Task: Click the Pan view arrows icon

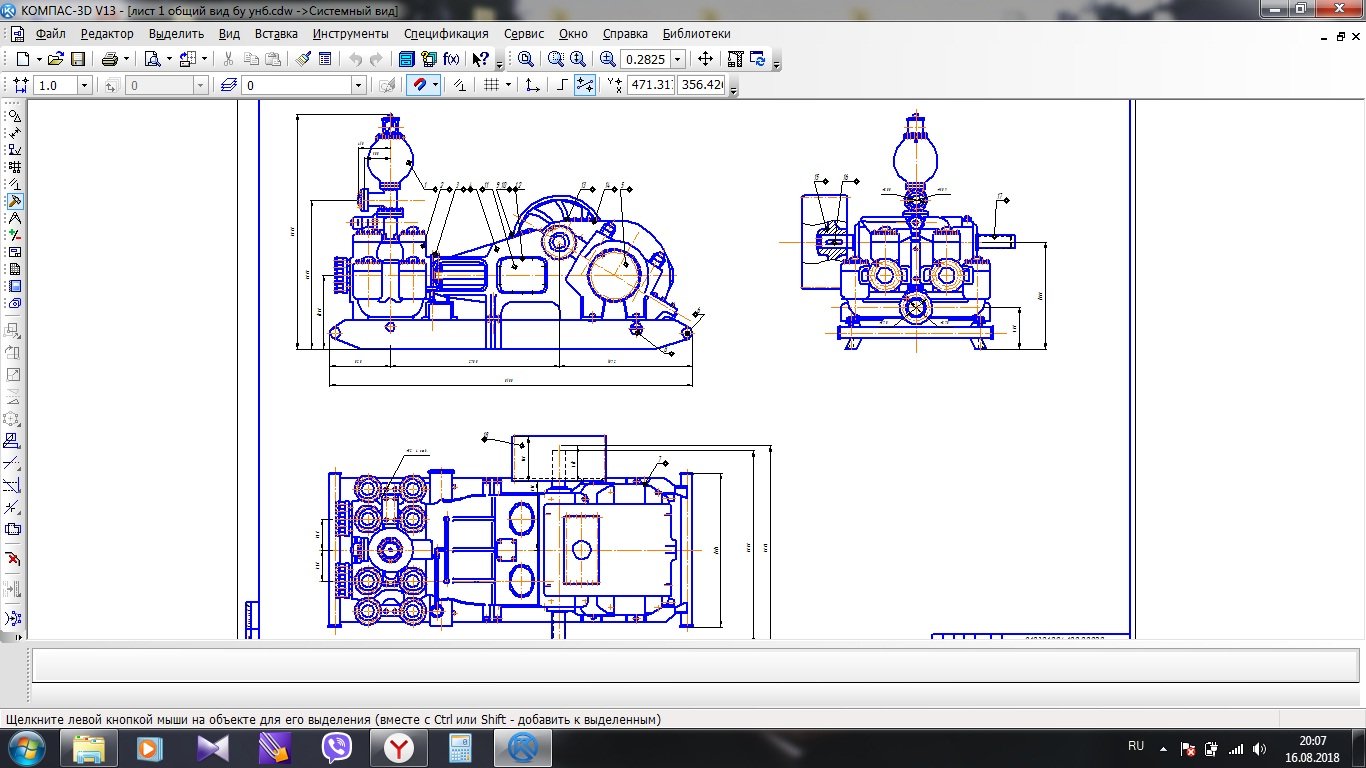Action: (705, 59)
